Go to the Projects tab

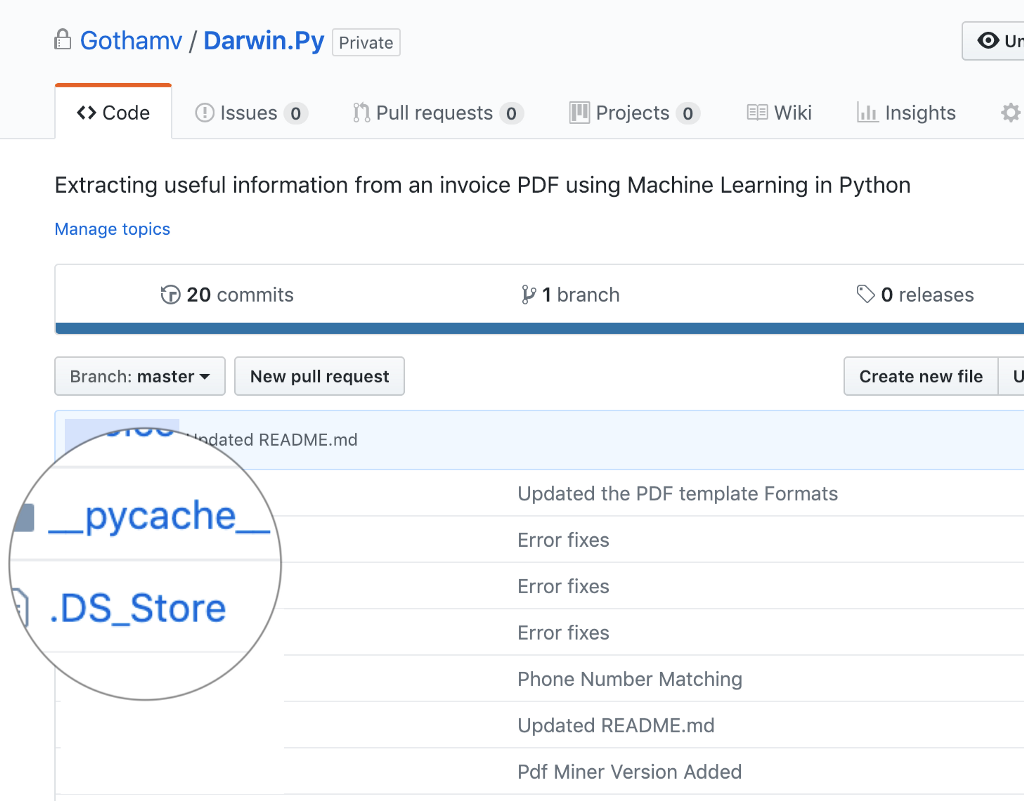[633, 113]
